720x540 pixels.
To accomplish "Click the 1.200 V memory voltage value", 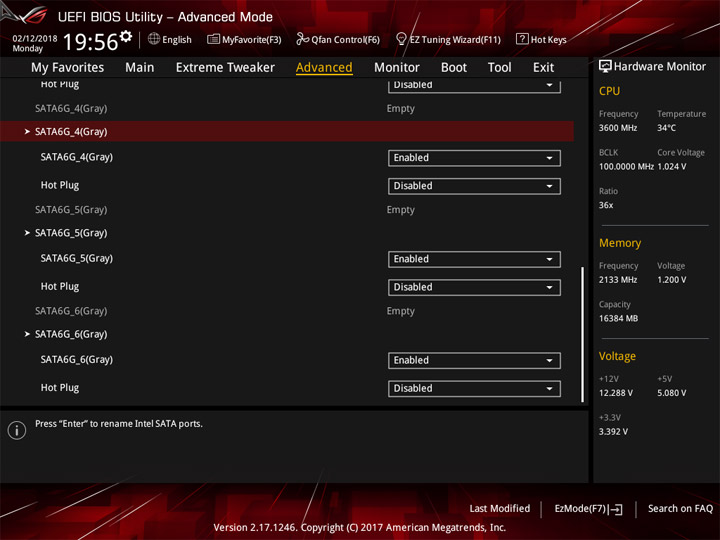I will (672, 280).
